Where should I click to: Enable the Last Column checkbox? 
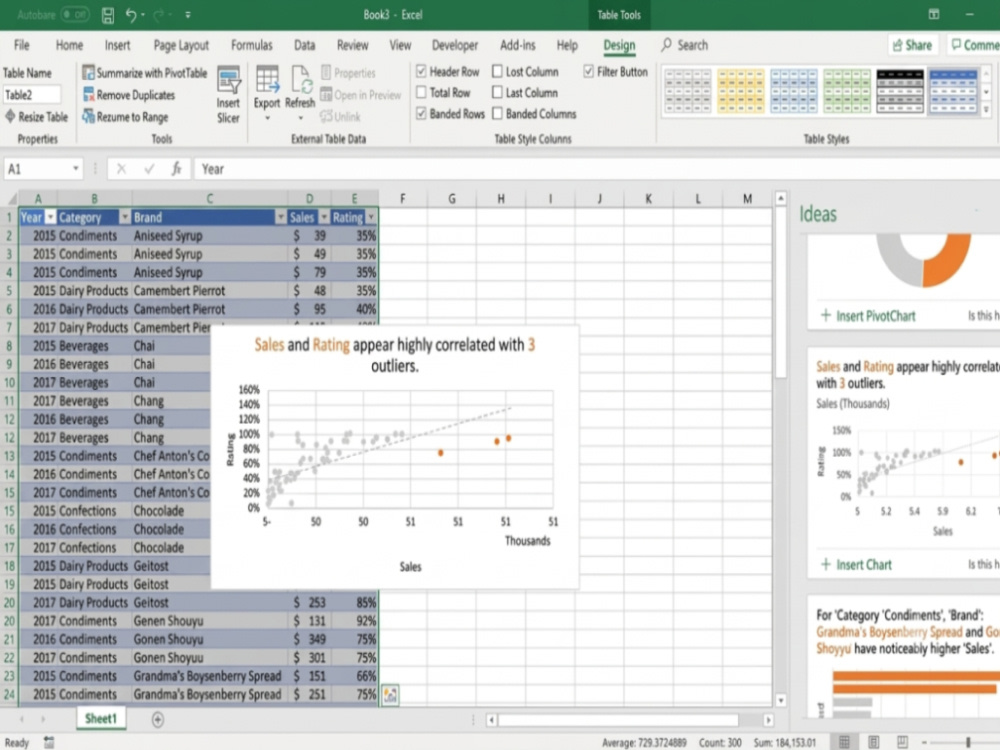coord(497,92)
